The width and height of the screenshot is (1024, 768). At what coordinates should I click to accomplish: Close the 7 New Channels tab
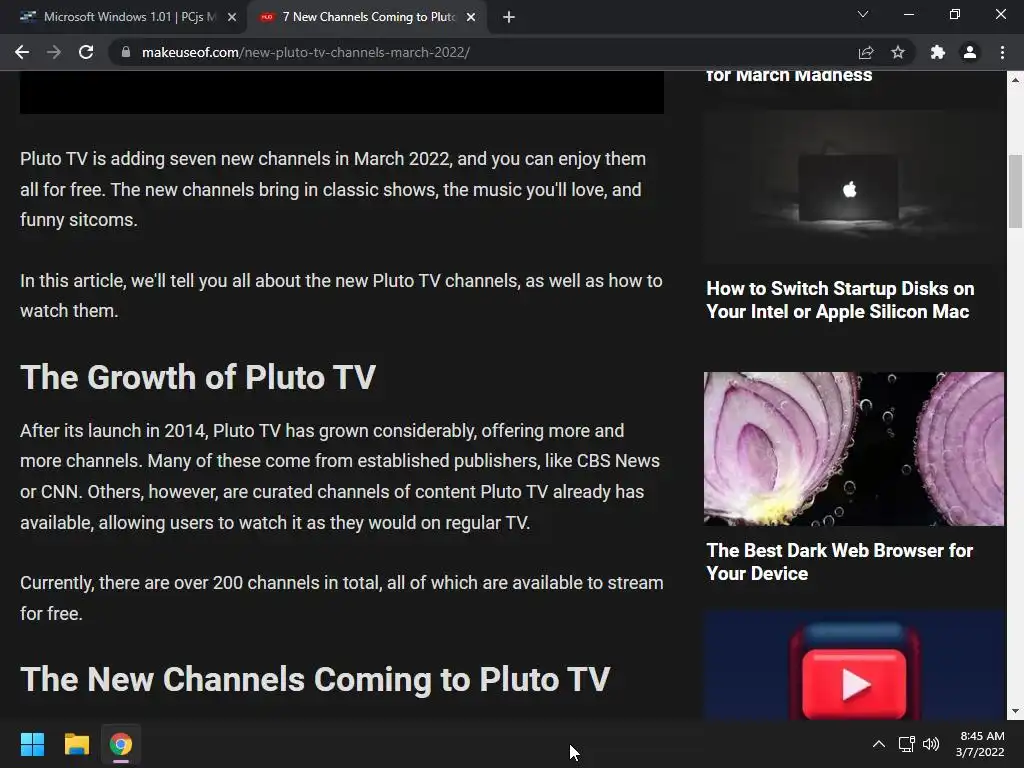pyautogui.click(x=471, y=17)
